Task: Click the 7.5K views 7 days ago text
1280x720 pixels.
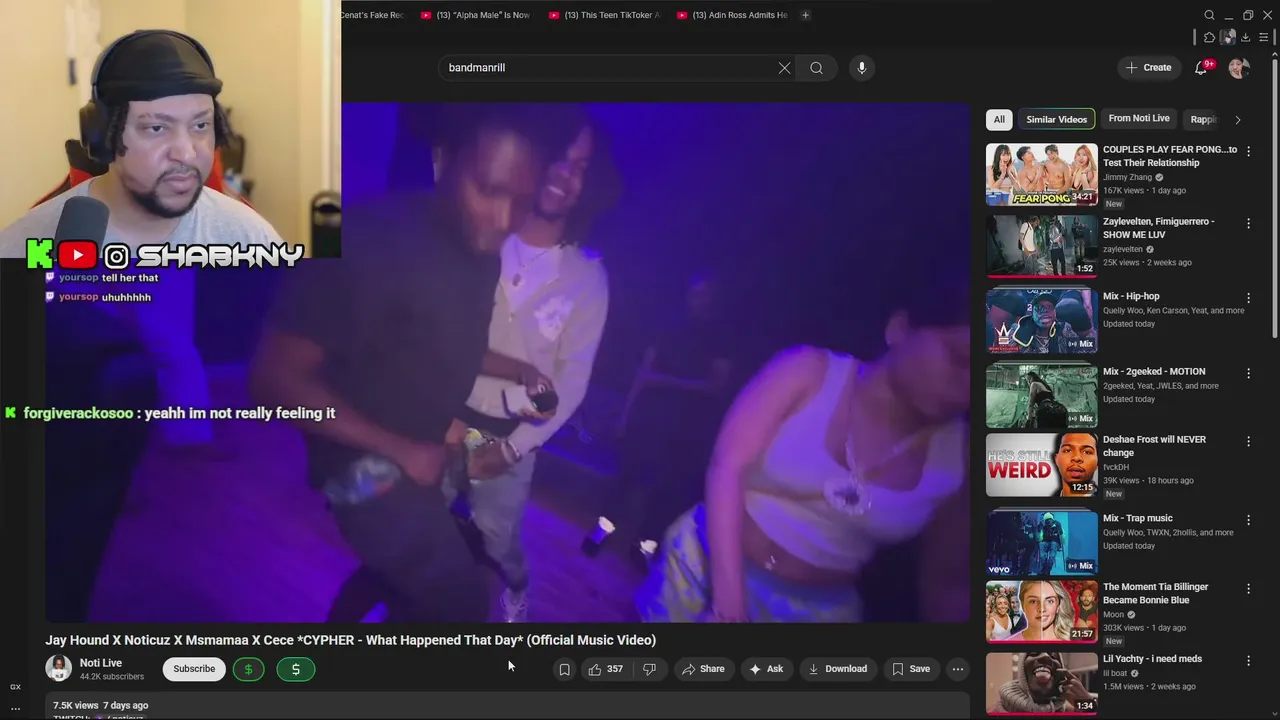Action: click(x=100, y=706)
